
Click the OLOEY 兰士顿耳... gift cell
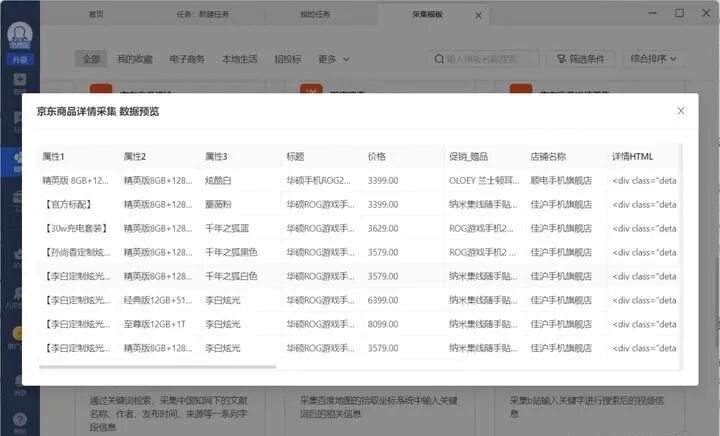tap(484, 180)
